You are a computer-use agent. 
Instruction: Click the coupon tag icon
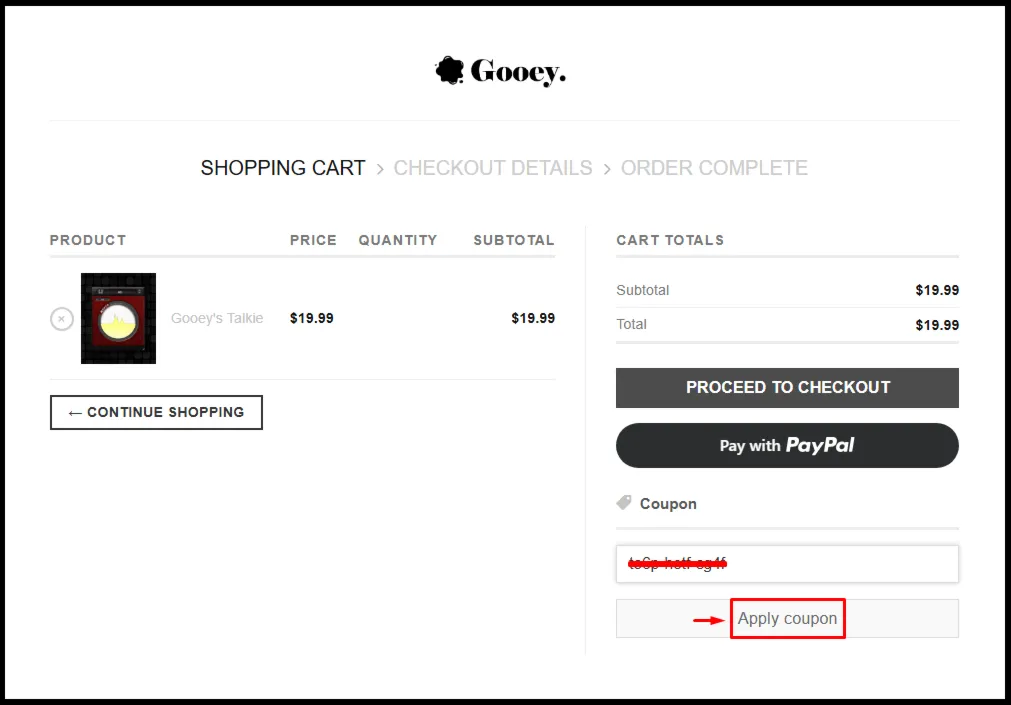(x=623, y=502)
